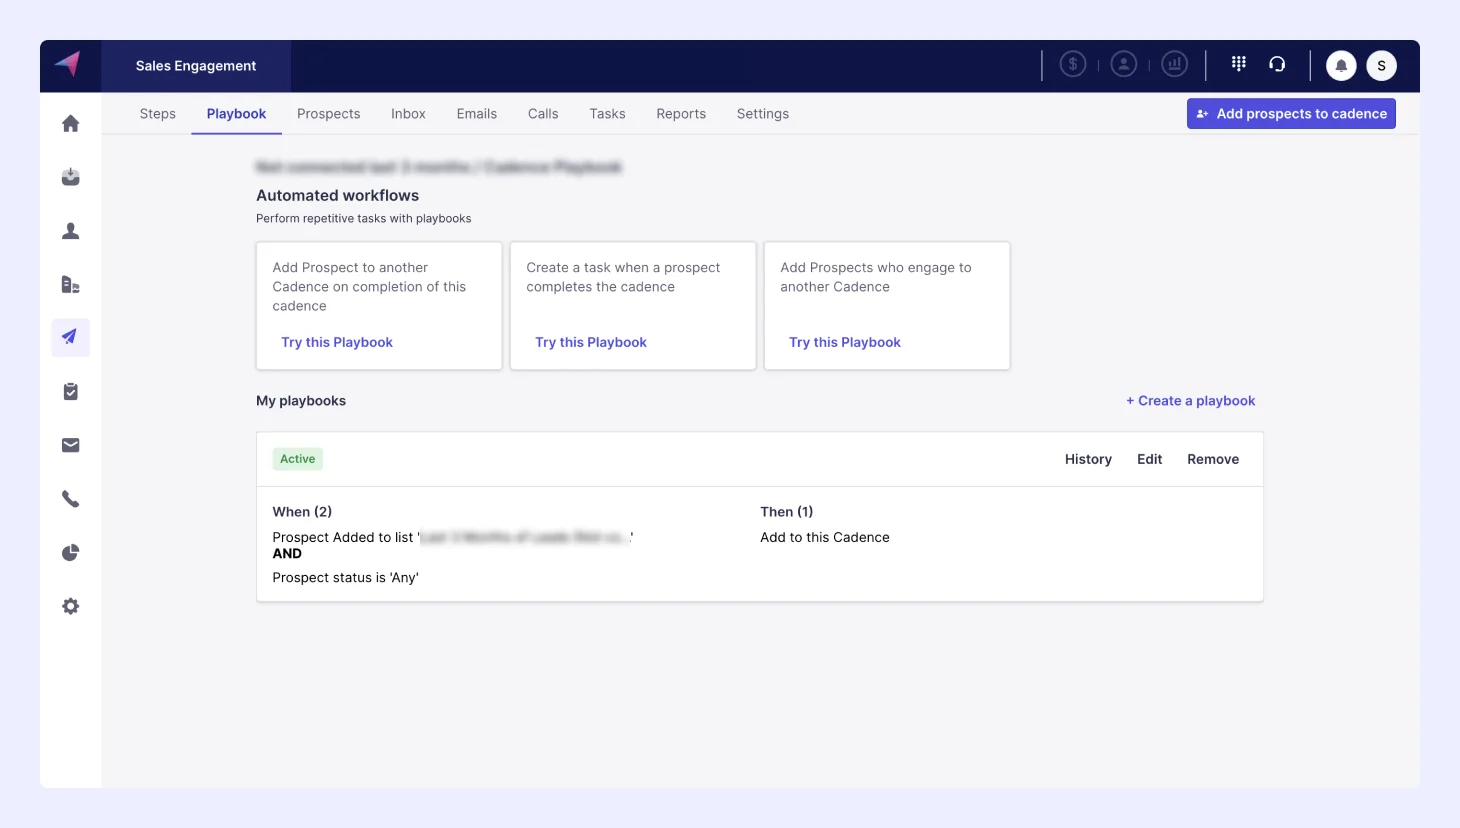Click the dollar revenue icon in the header
The height and width of the screenshot is (828, 1460).
click(x=1072, y=63)
